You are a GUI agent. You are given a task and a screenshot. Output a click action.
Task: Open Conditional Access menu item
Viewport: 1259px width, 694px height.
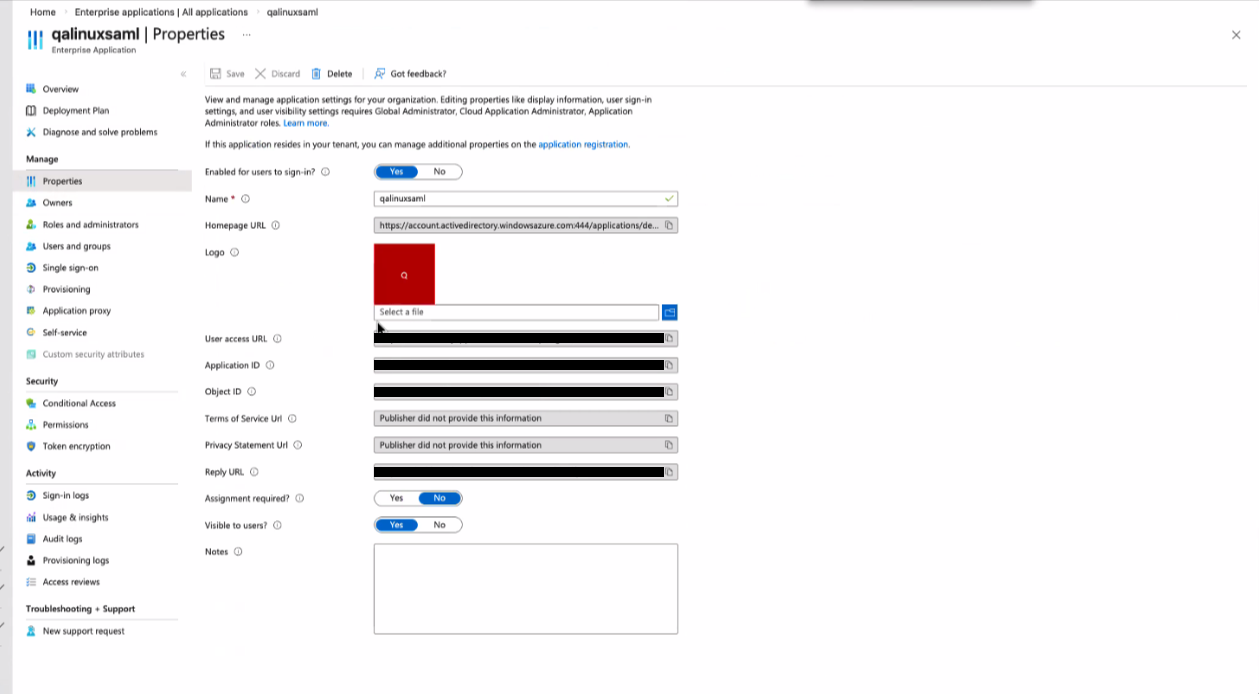coord(79,404)
